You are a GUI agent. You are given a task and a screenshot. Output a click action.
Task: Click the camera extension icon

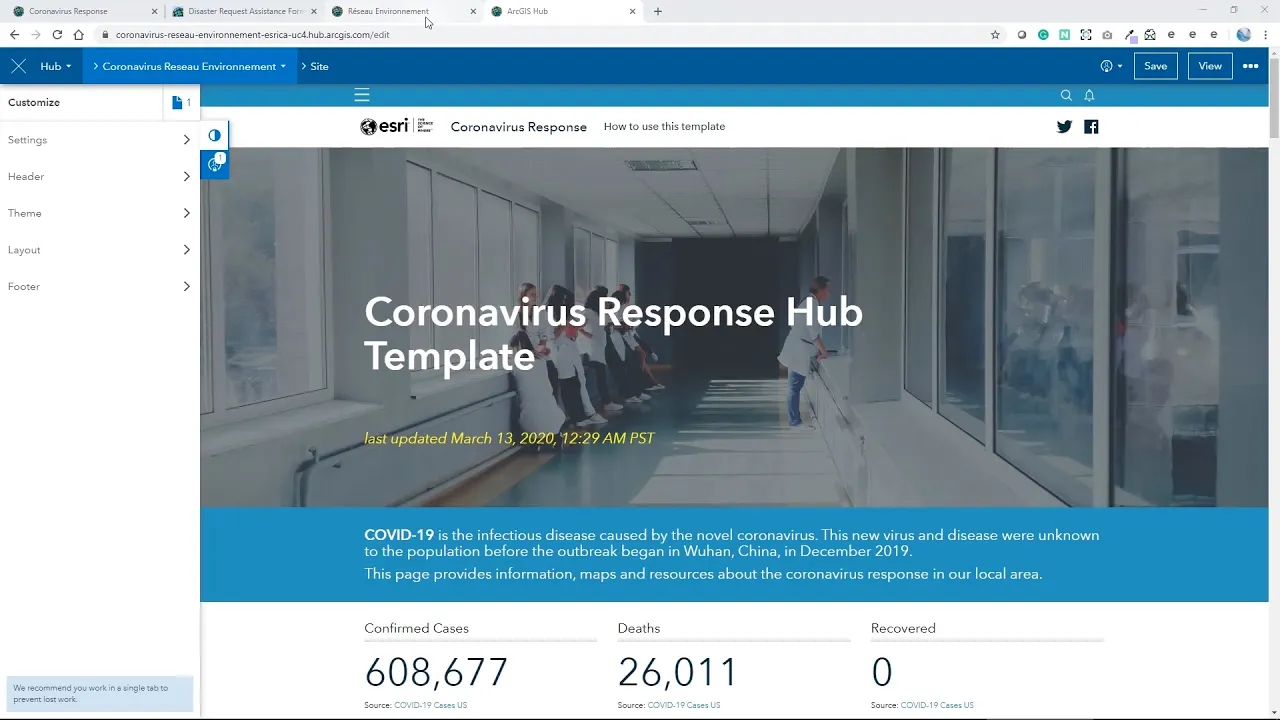pyautogui.click(x=1107, y=34)
